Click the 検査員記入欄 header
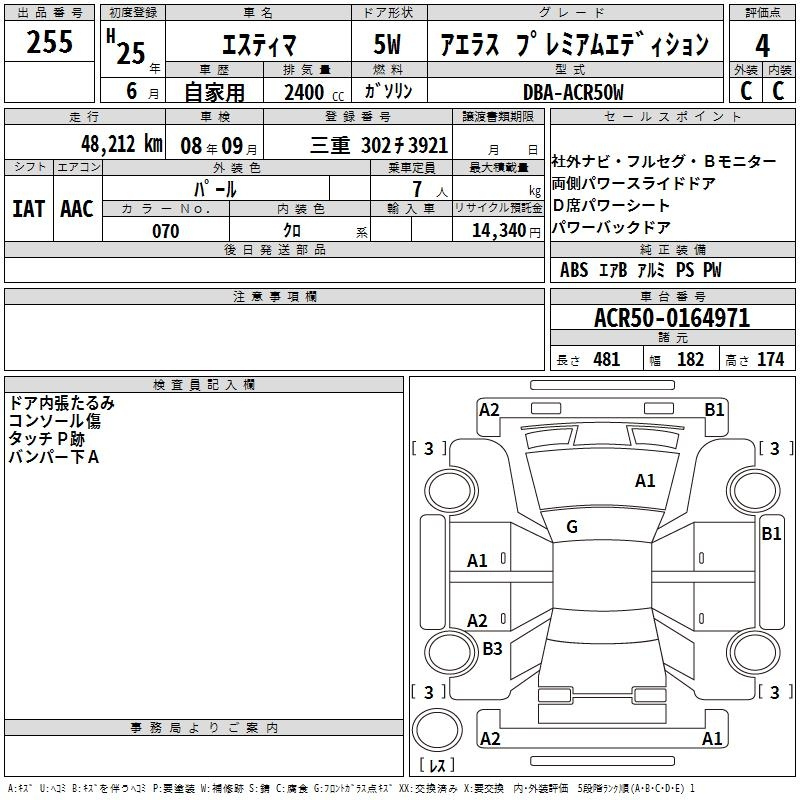This screenshot has width=800, height=800. [x=204, y=385]
